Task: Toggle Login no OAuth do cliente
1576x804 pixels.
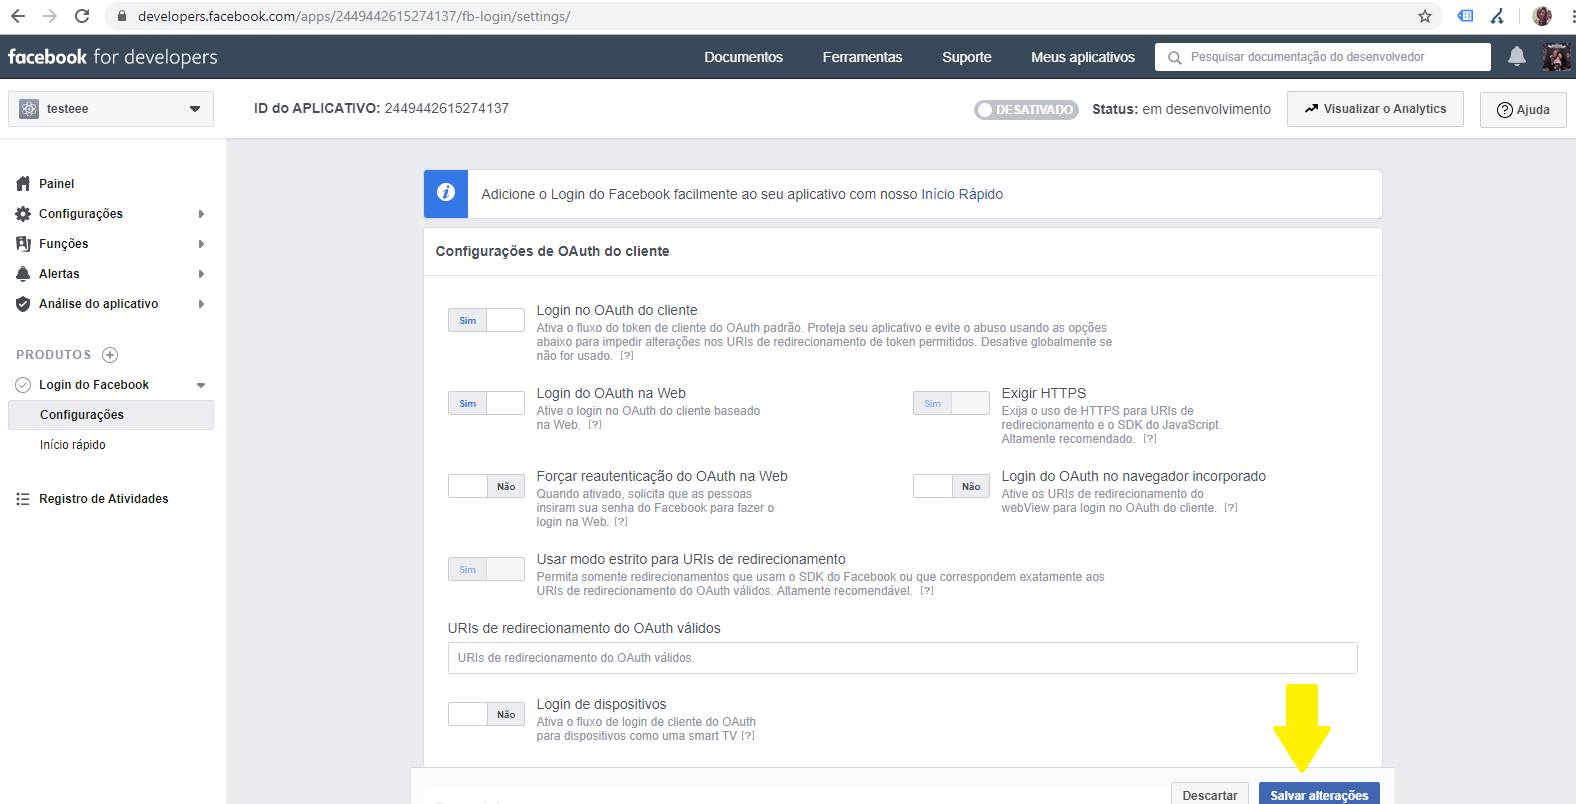Action: tap(486, 320)
